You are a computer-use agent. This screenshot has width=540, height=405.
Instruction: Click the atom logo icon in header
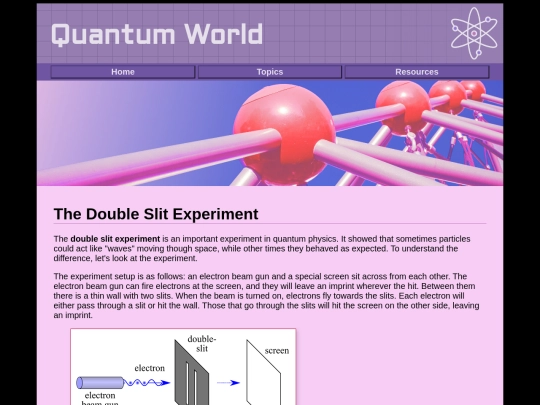pos(474,33)
